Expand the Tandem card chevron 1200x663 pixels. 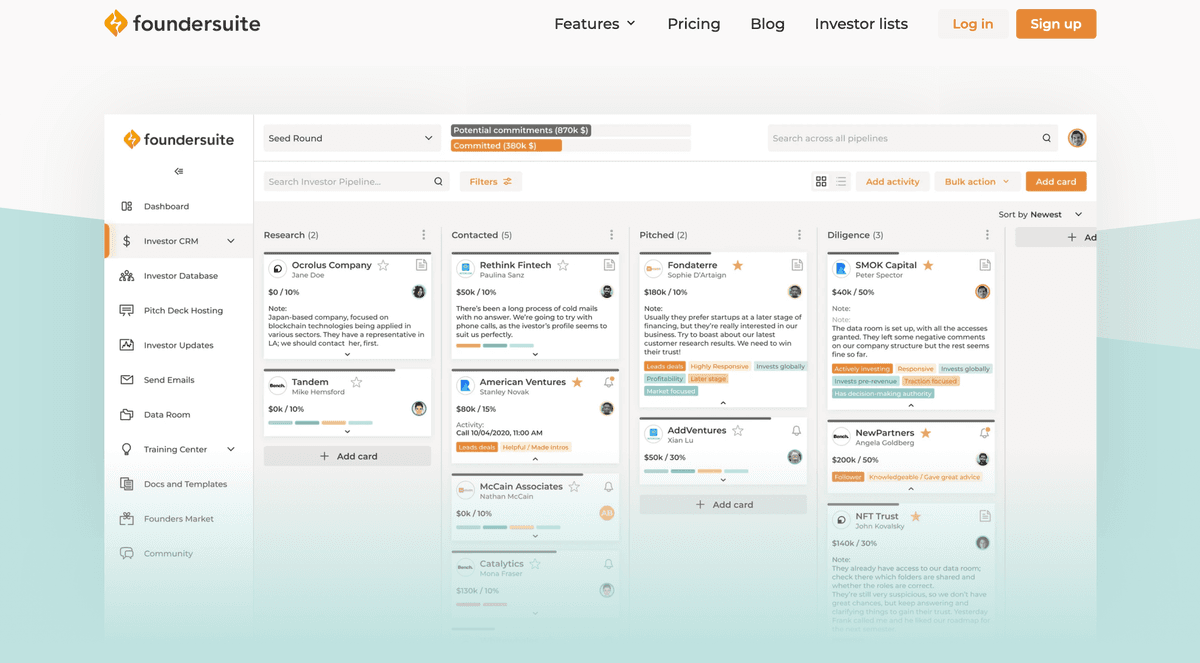[347, 432]
